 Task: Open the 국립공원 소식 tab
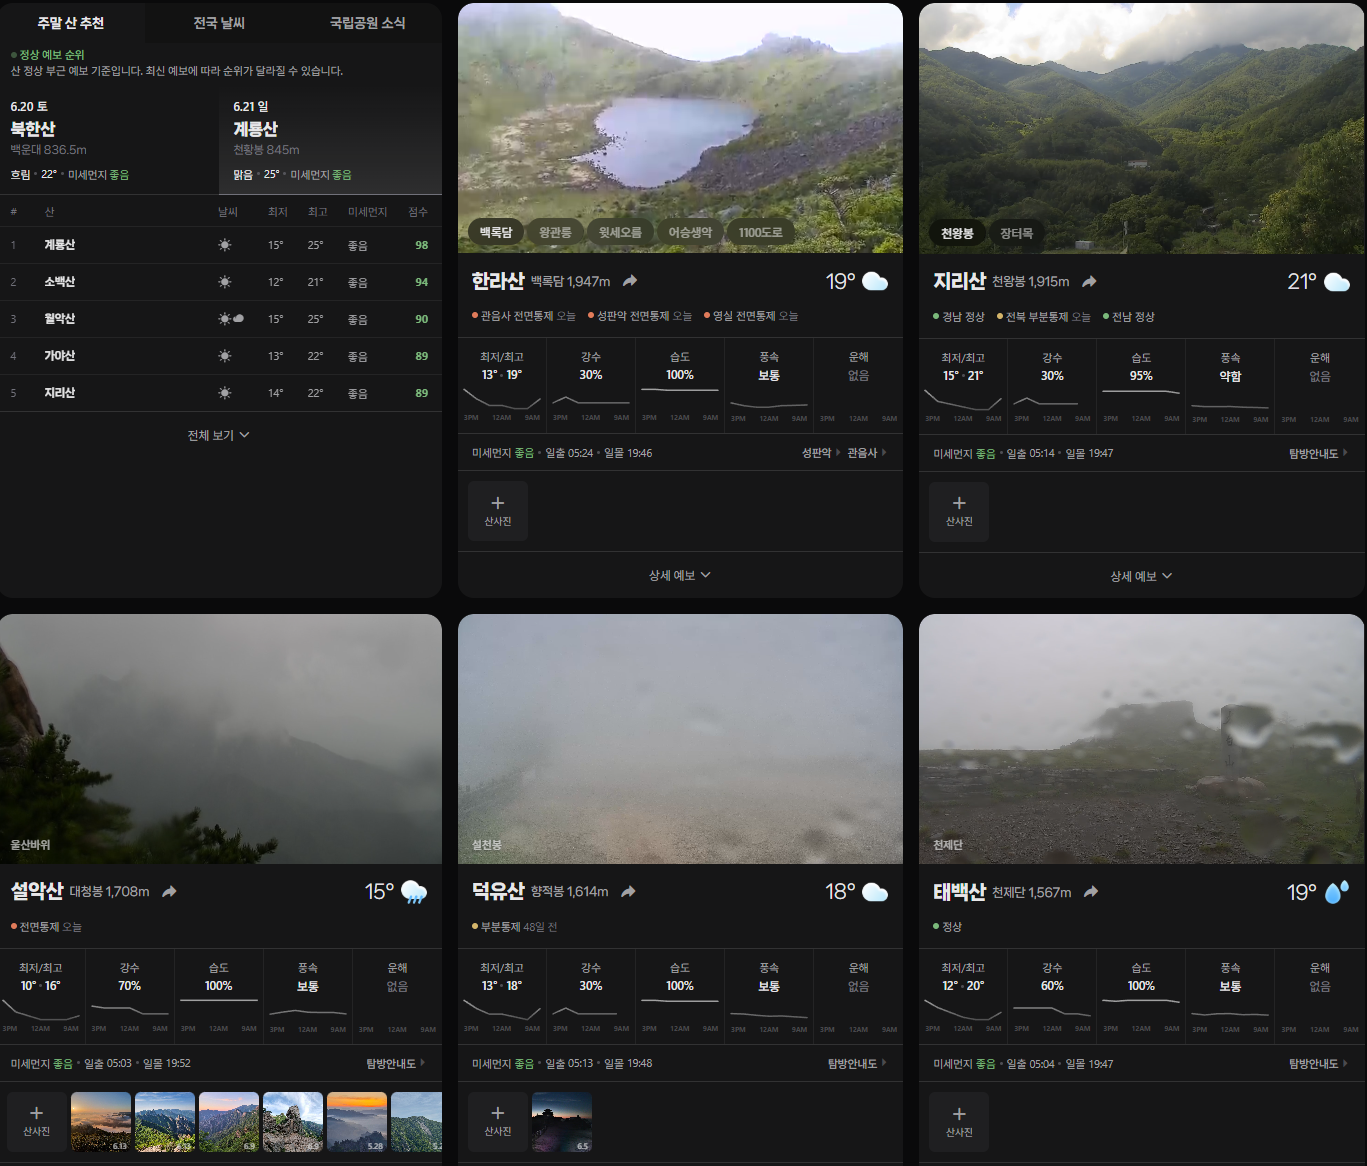[x=367, y=22]
